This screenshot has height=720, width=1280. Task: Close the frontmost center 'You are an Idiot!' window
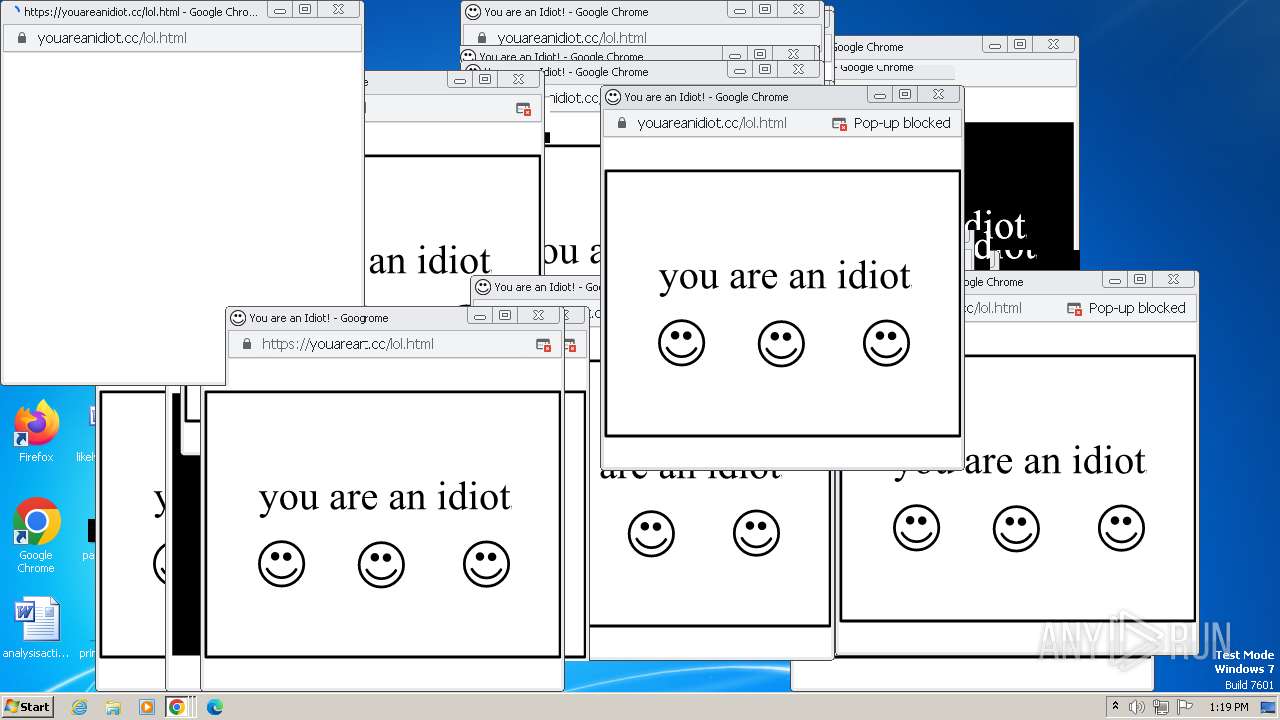point(938,94)
